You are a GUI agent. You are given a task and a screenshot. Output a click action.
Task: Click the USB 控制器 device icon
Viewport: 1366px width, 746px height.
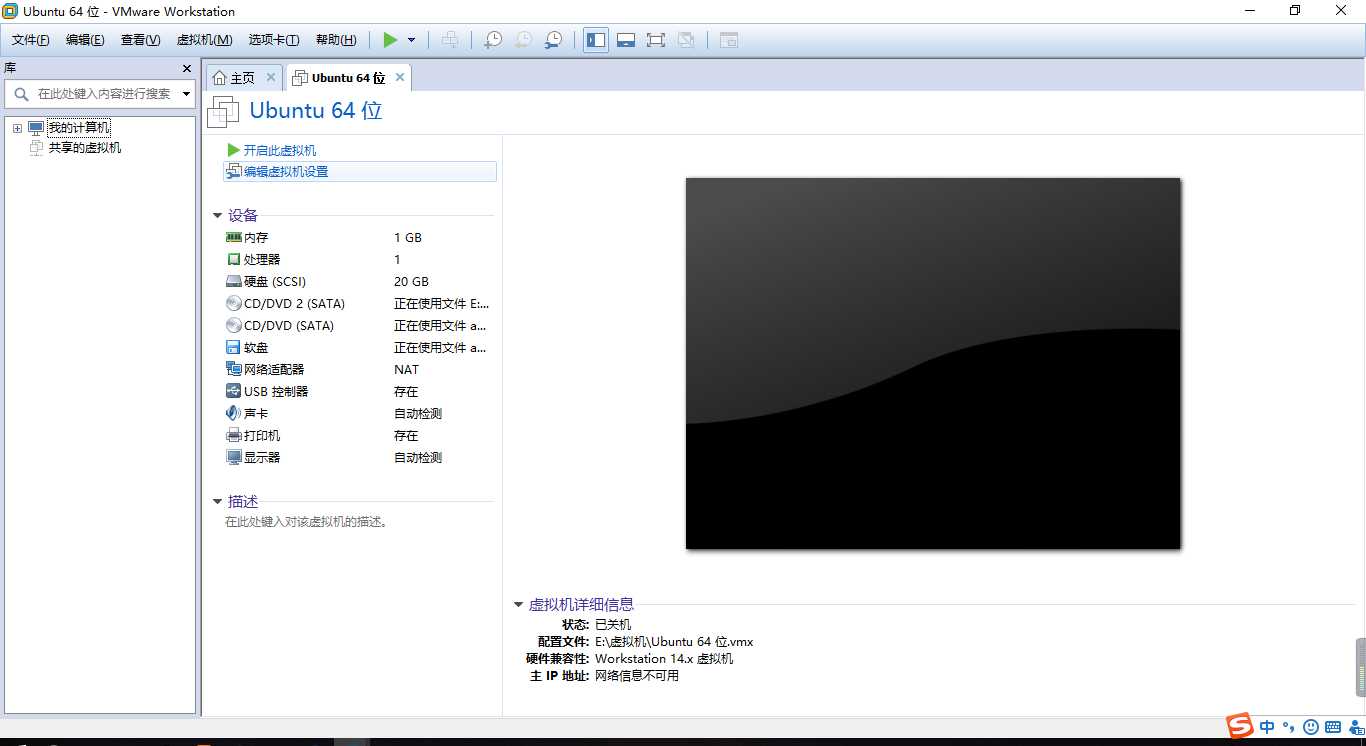point(234,392)
